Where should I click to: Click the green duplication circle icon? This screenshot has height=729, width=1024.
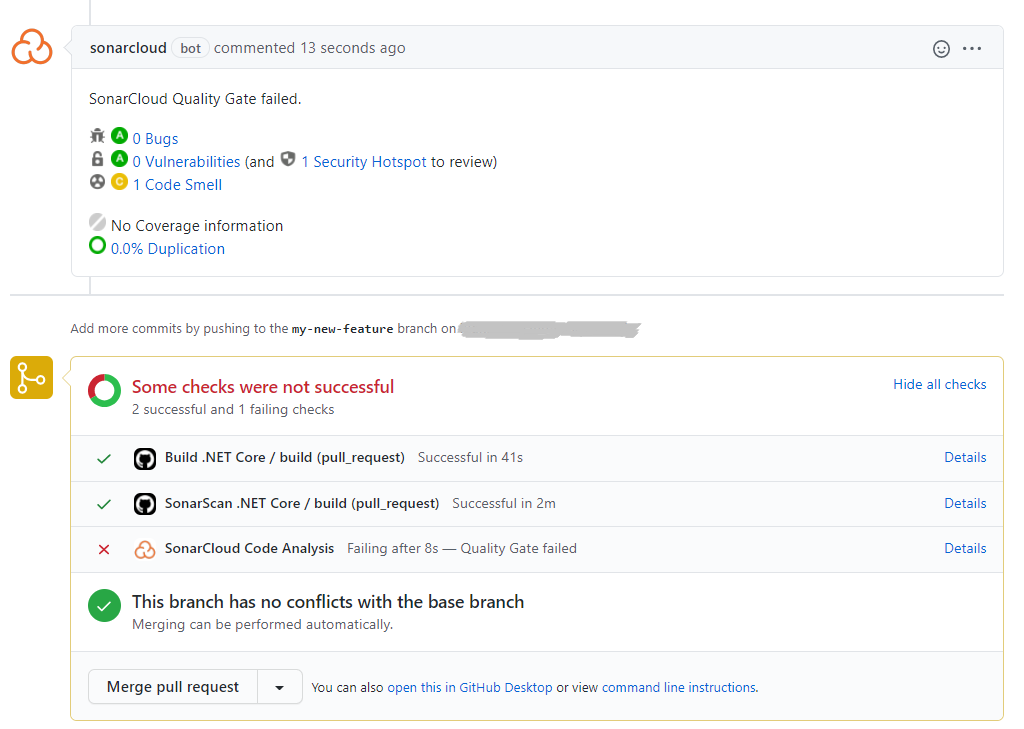pyautogui.click(x=97, y=246)
